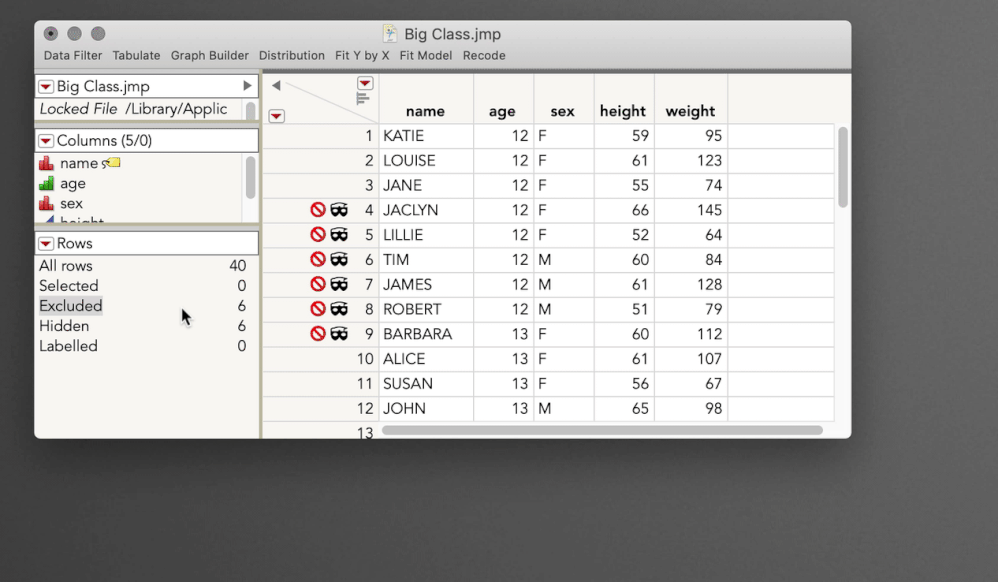Image resolution: width=998 pixels, height=582 pixels.
Task: Click All rows in Rows panel
Action: 66,266
